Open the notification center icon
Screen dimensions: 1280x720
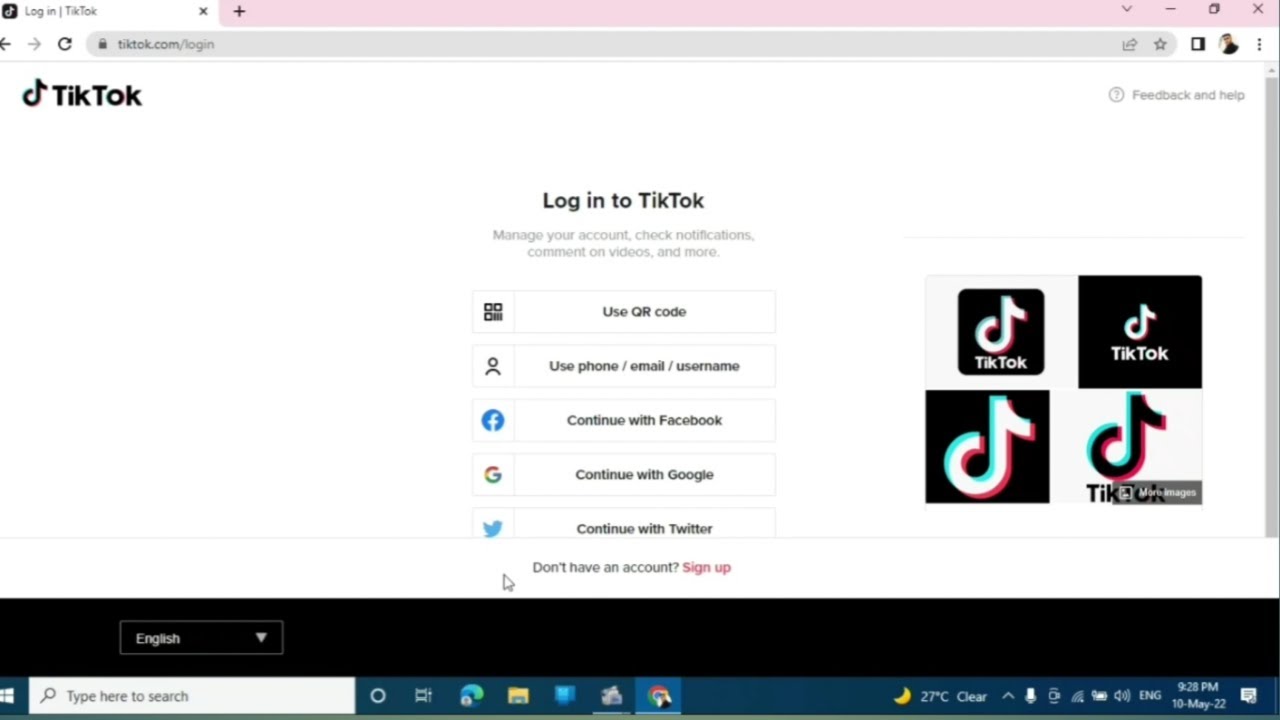pos(1249,696)
